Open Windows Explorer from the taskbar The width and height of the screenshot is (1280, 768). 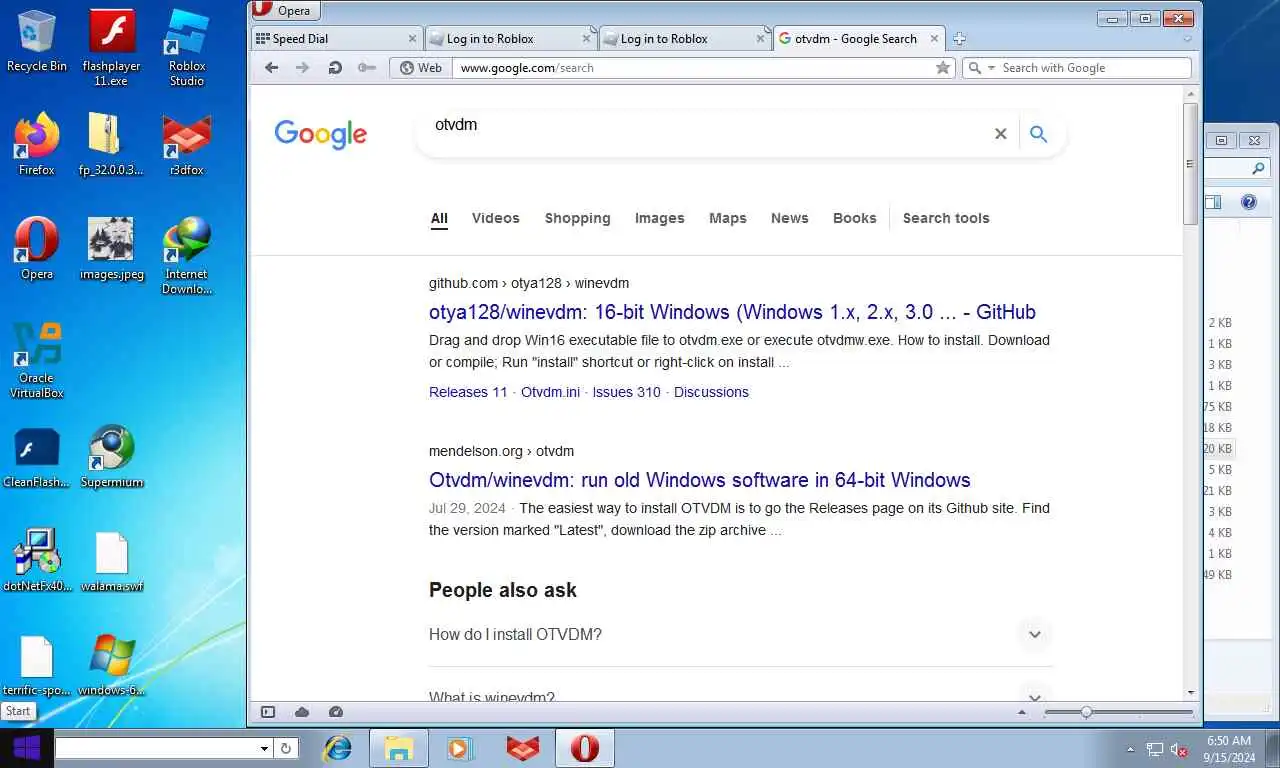click(x=398, y=748)
